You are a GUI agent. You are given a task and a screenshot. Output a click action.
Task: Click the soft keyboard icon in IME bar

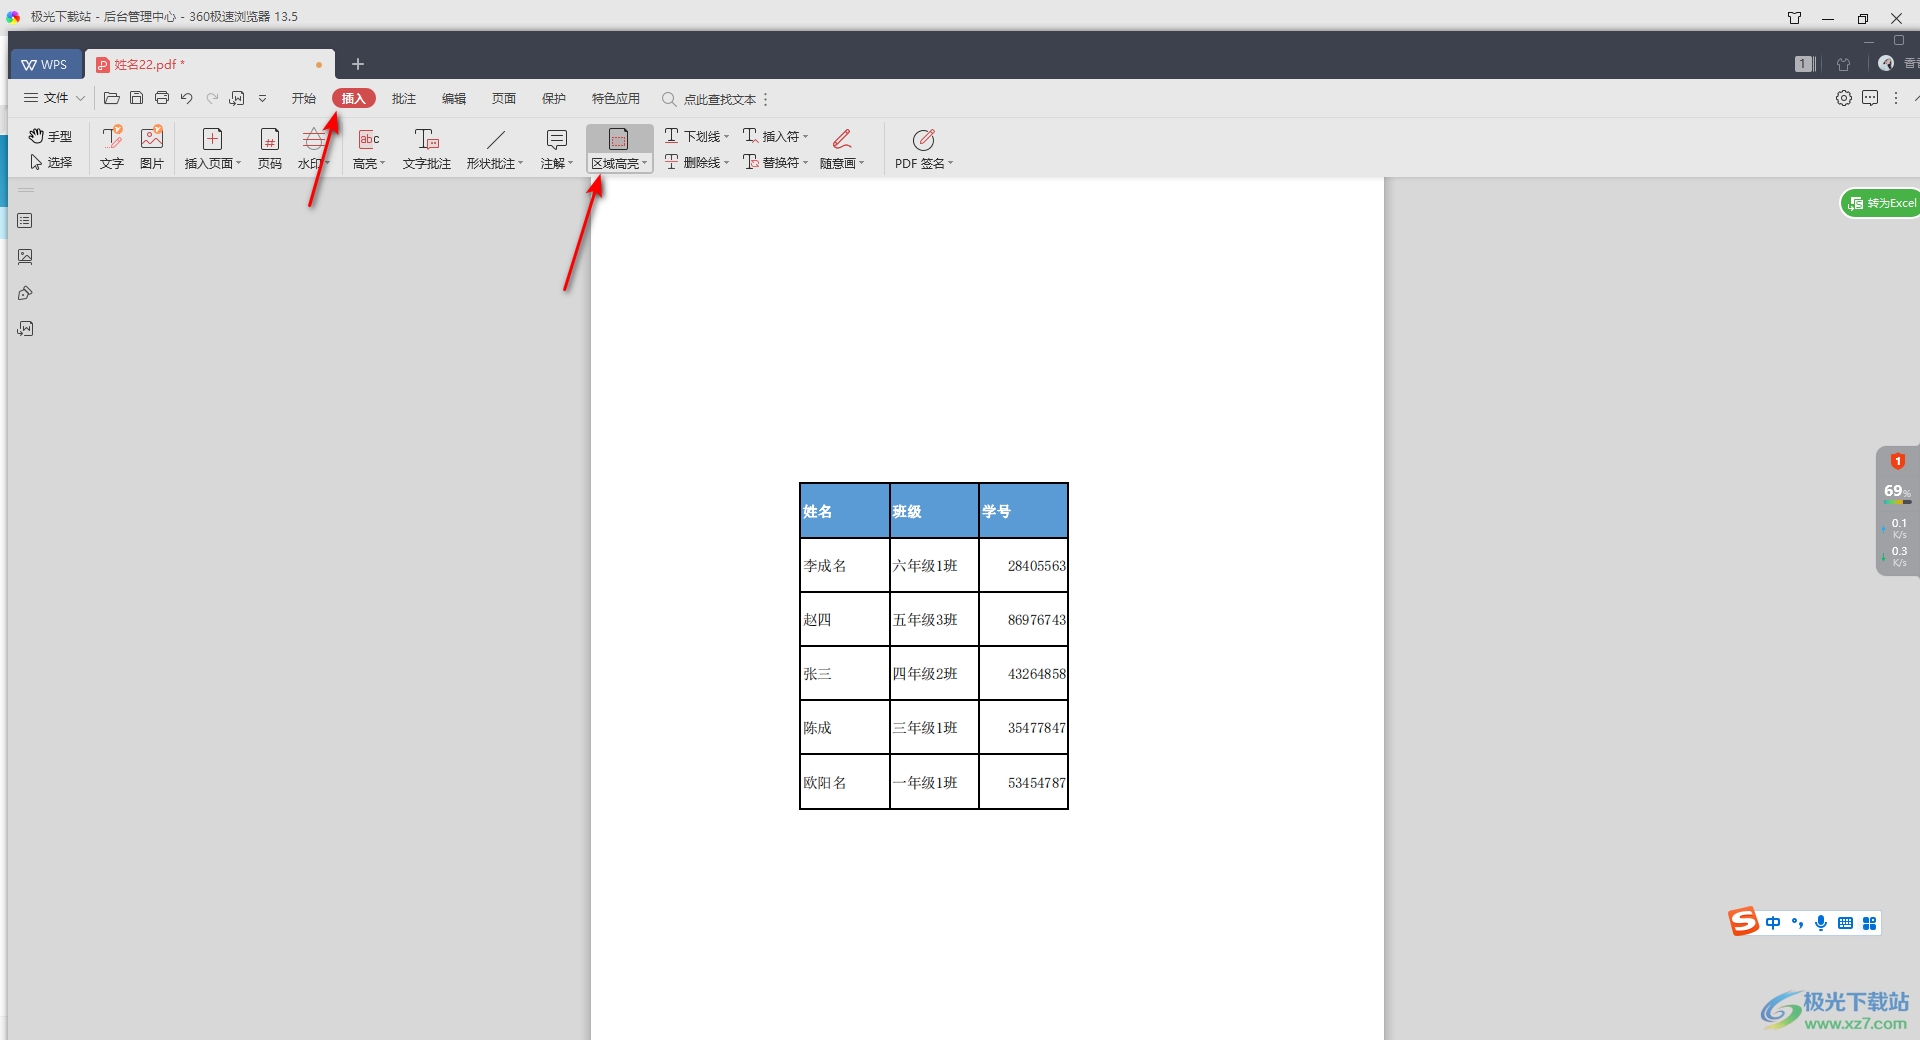tap(1845, 923)
